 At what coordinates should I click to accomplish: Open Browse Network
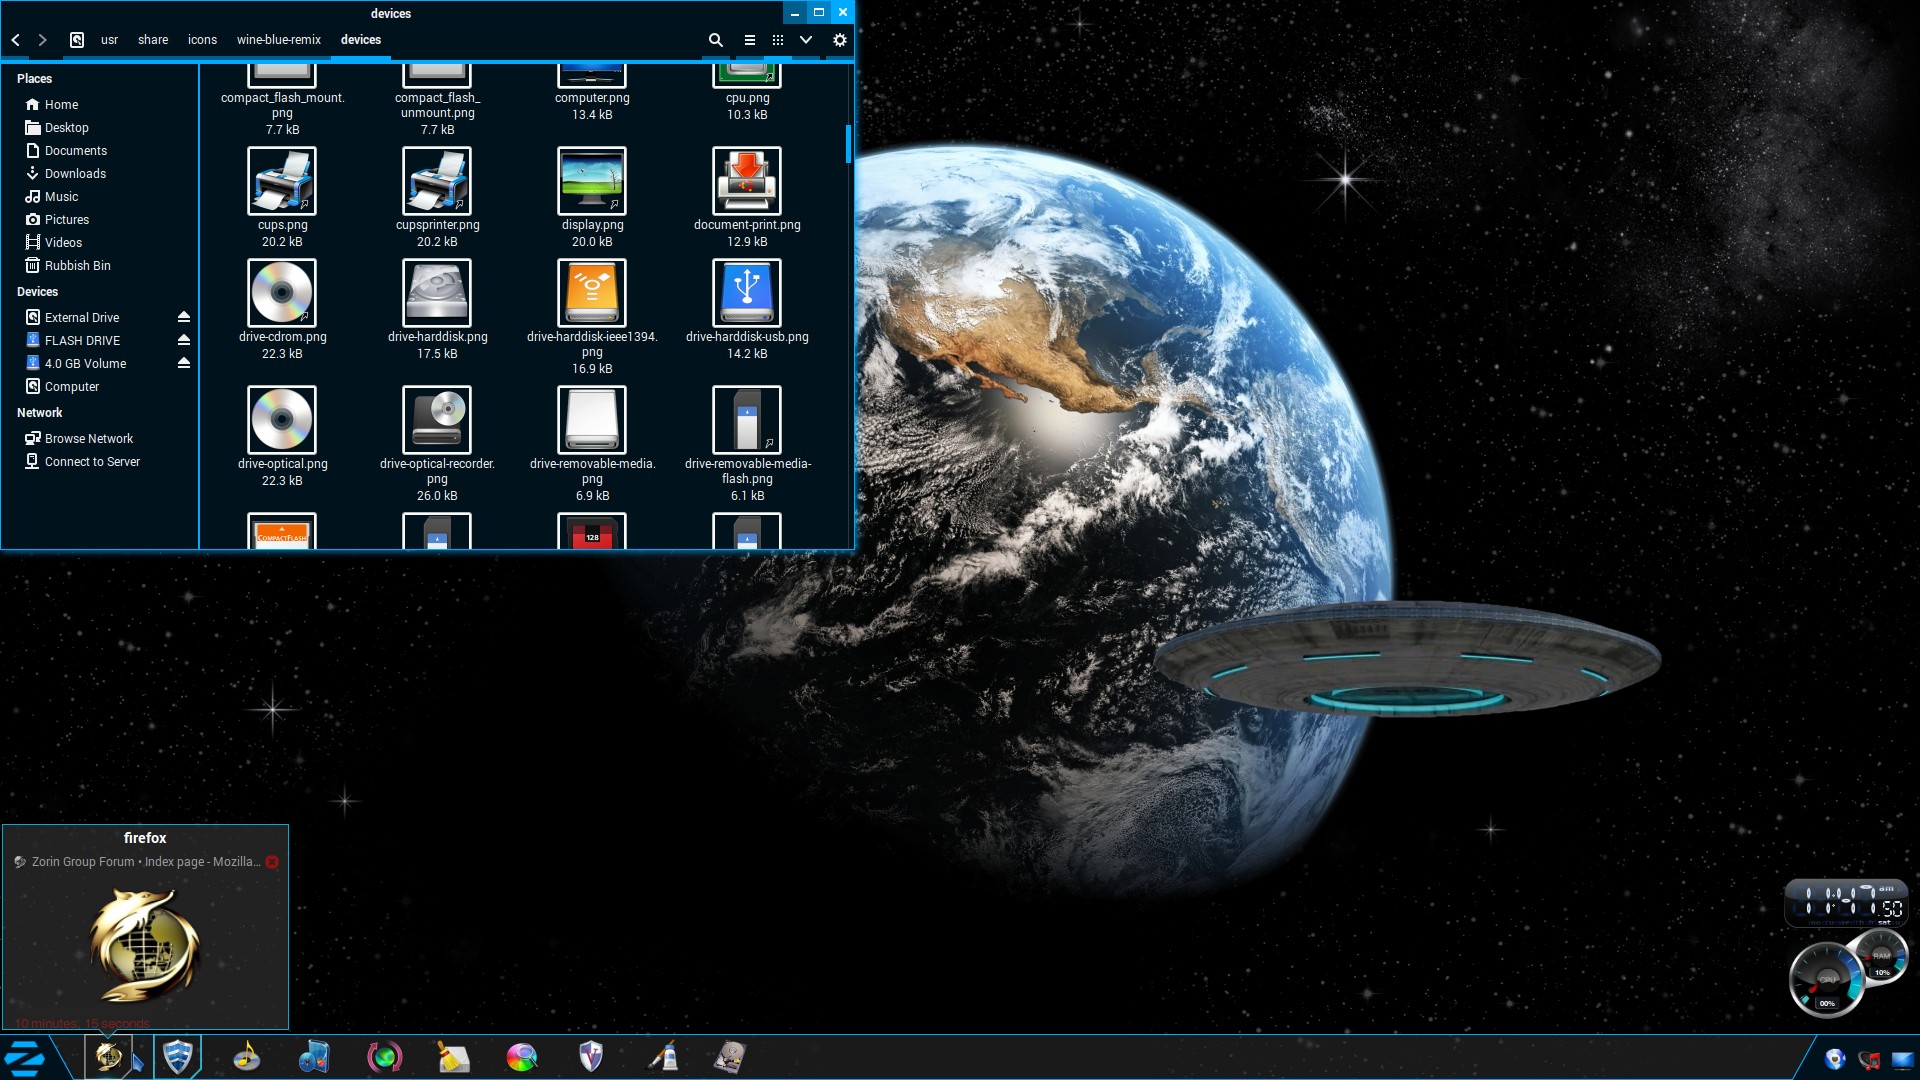(x=88, y=439)
